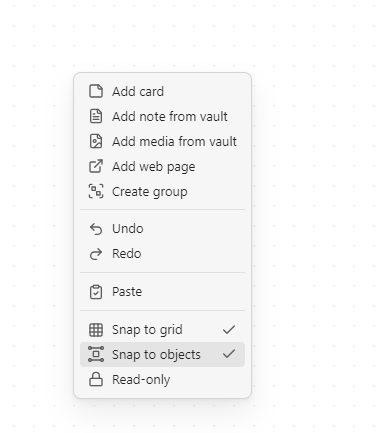Screen dimensions: 380x433
Task: Click the image file icon for Add media
Action: click(x=96, y=141)
